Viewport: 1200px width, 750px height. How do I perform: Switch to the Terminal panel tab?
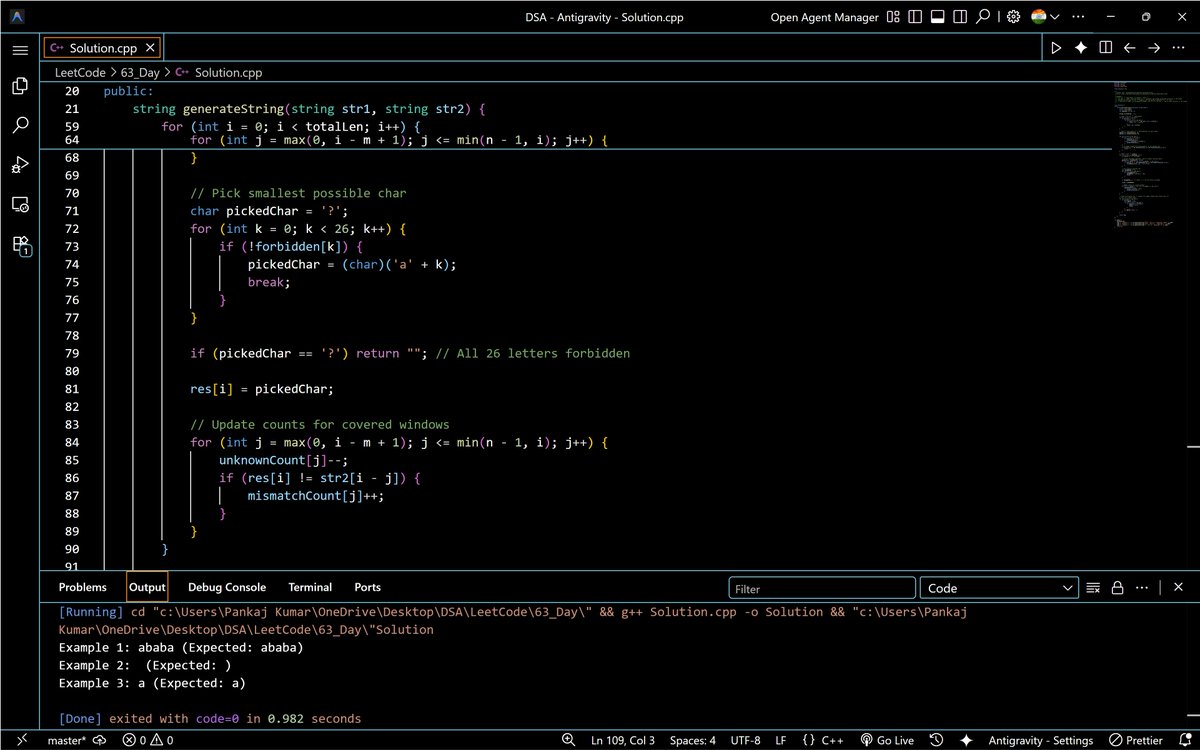[310, 587]
